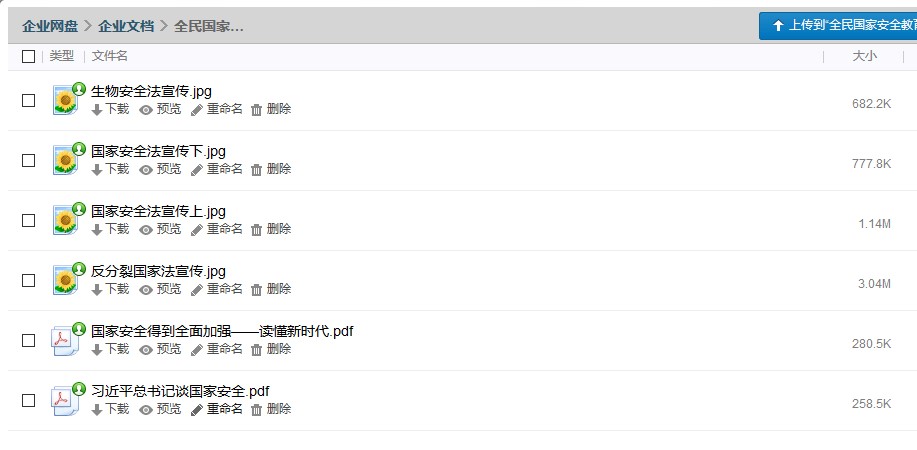Viewport: 917px width, 450px height.
Task: Sort the list by the 大小 column header
Action: [864, 56]
